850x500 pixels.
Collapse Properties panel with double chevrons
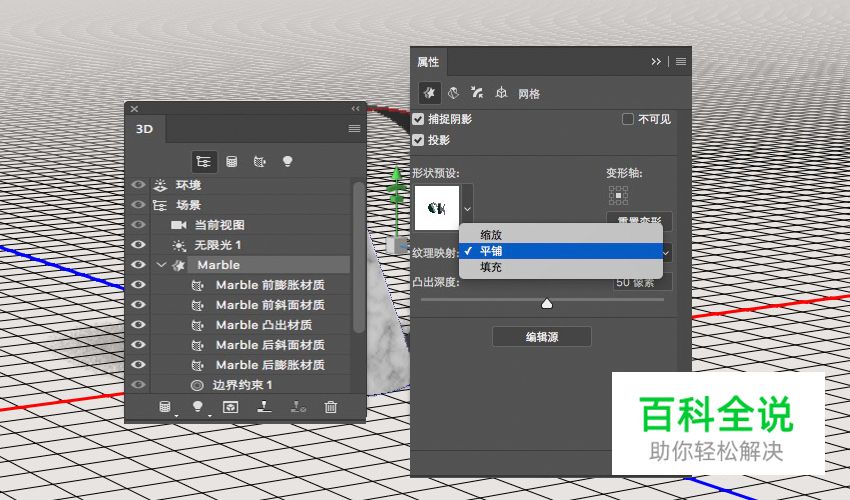(656, 62)
